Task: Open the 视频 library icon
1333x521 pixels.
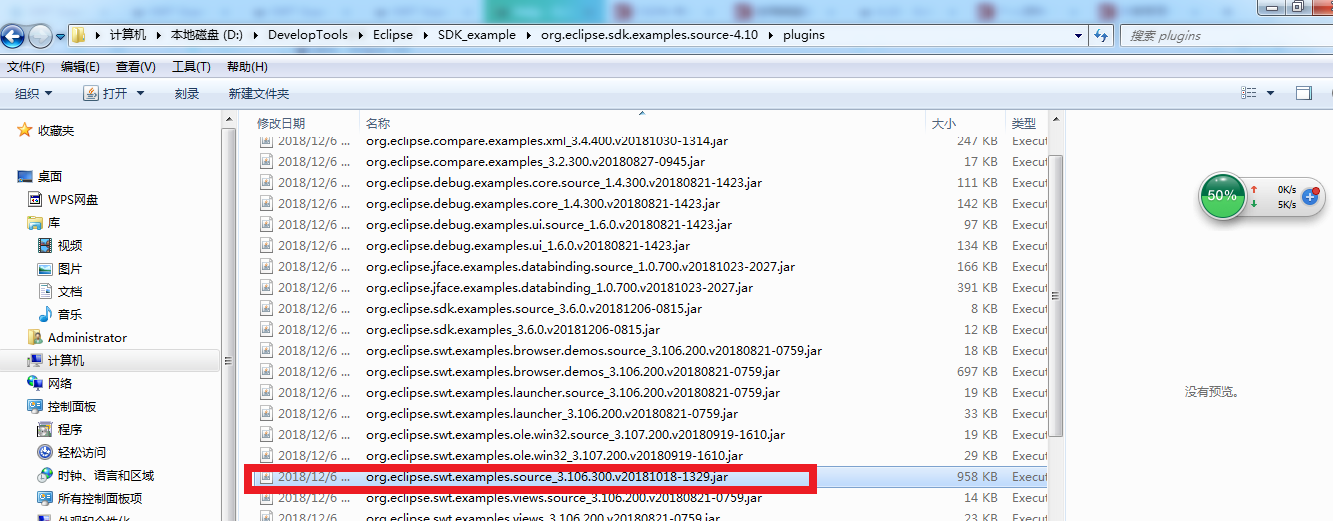Action: 45,245
